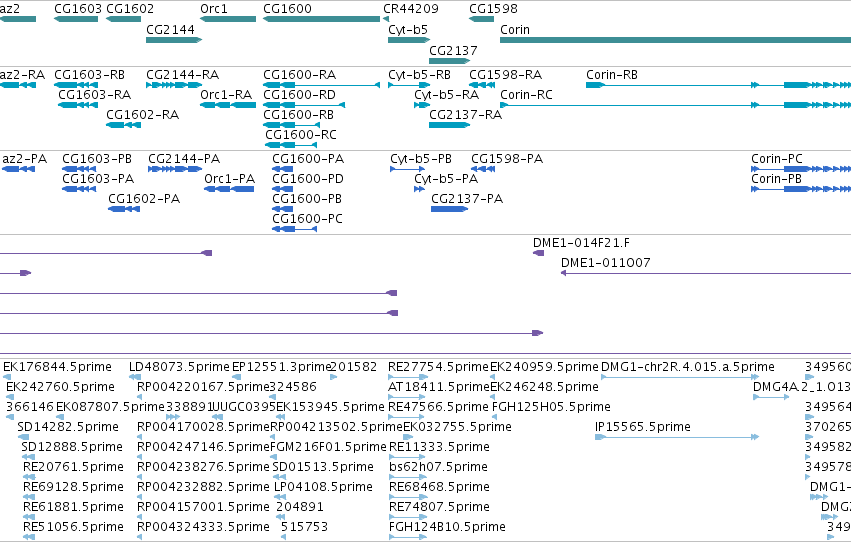The image size is (851, 542).
Task: Select EST RP004324333.5prime
Action: (x=203, y=527)
